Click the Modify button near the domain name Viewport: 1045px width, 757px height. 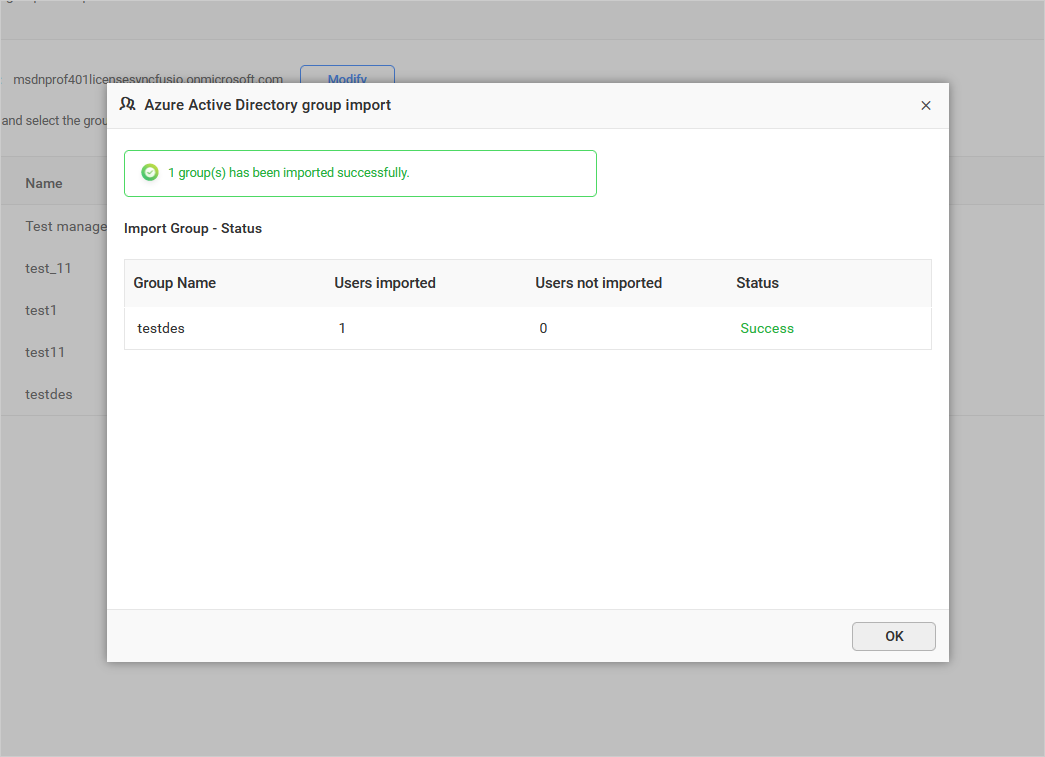[x=347, y=80]
